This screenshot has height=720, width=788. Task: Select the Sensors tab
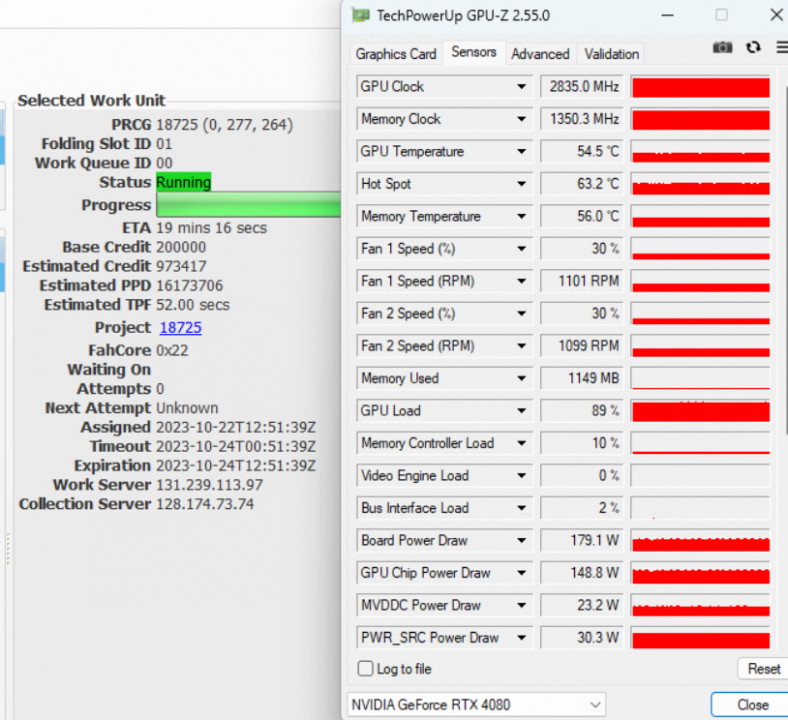tap(473, 52)
